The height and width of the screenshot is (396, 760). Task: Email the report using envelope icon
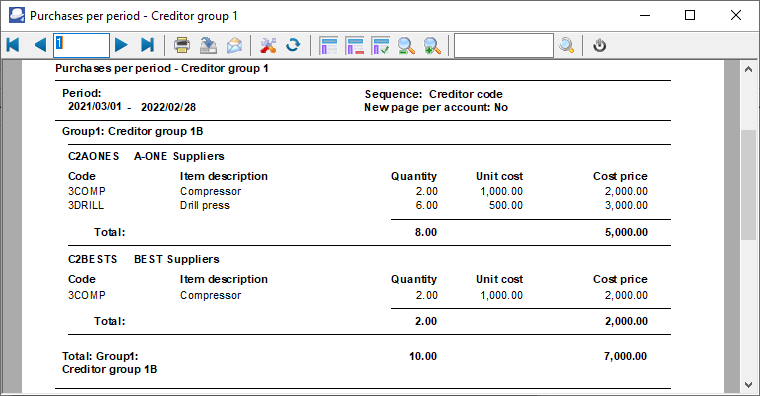[235, 45]
